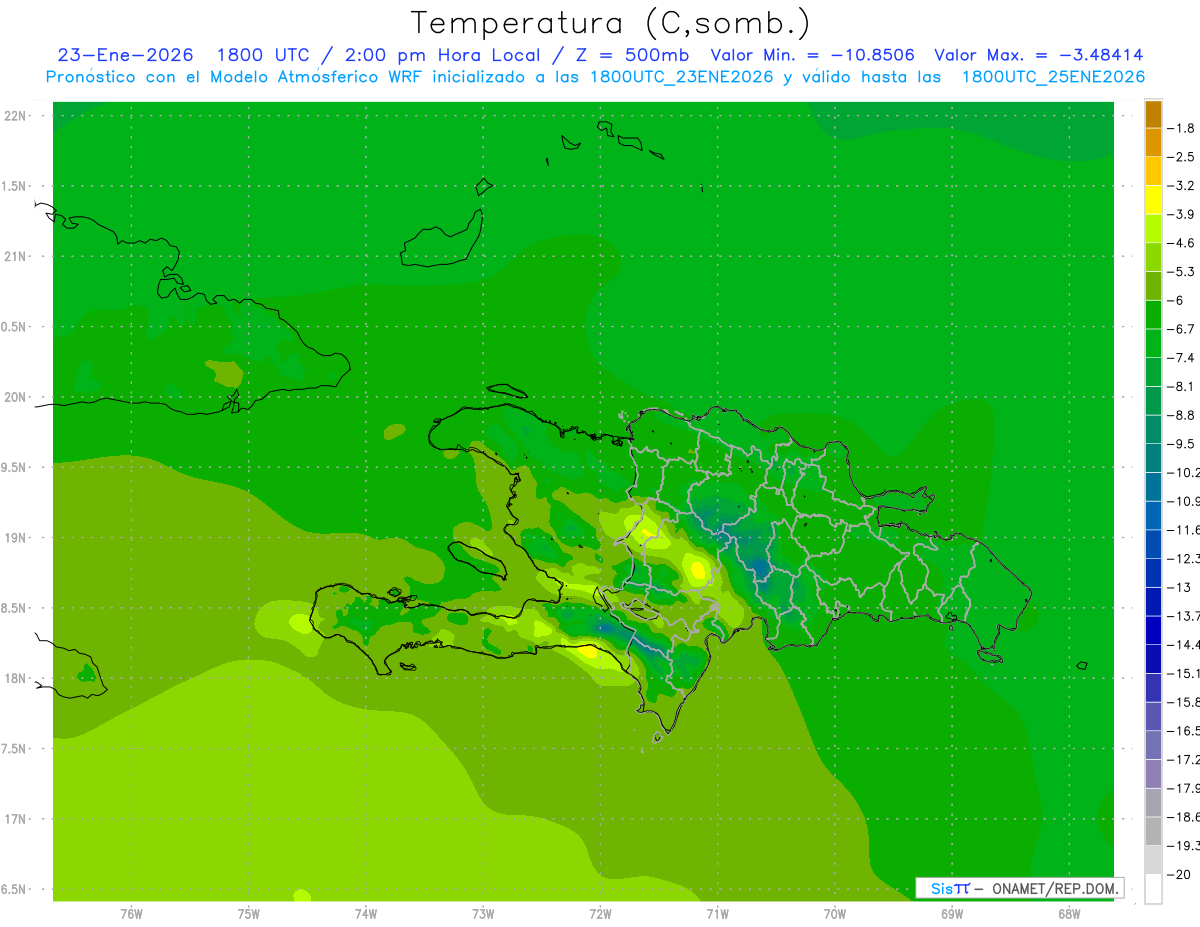Click the 'Valor Min. = -10.8506' value

coord(812,56)
